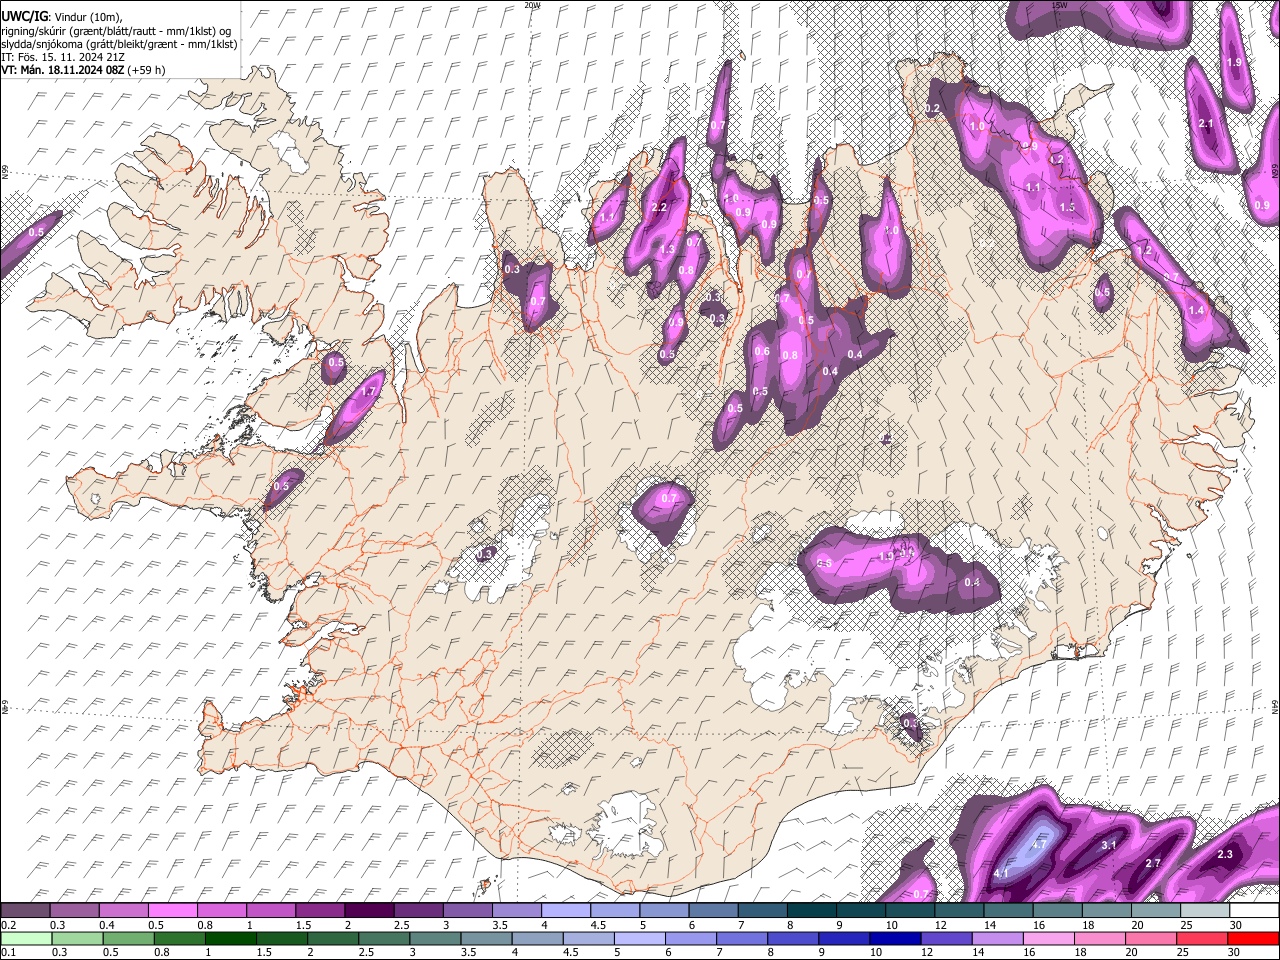This screenshot has width=1280, height=960.
Task: Click the 15W longitude label
Action: (x=1059, y=5)
